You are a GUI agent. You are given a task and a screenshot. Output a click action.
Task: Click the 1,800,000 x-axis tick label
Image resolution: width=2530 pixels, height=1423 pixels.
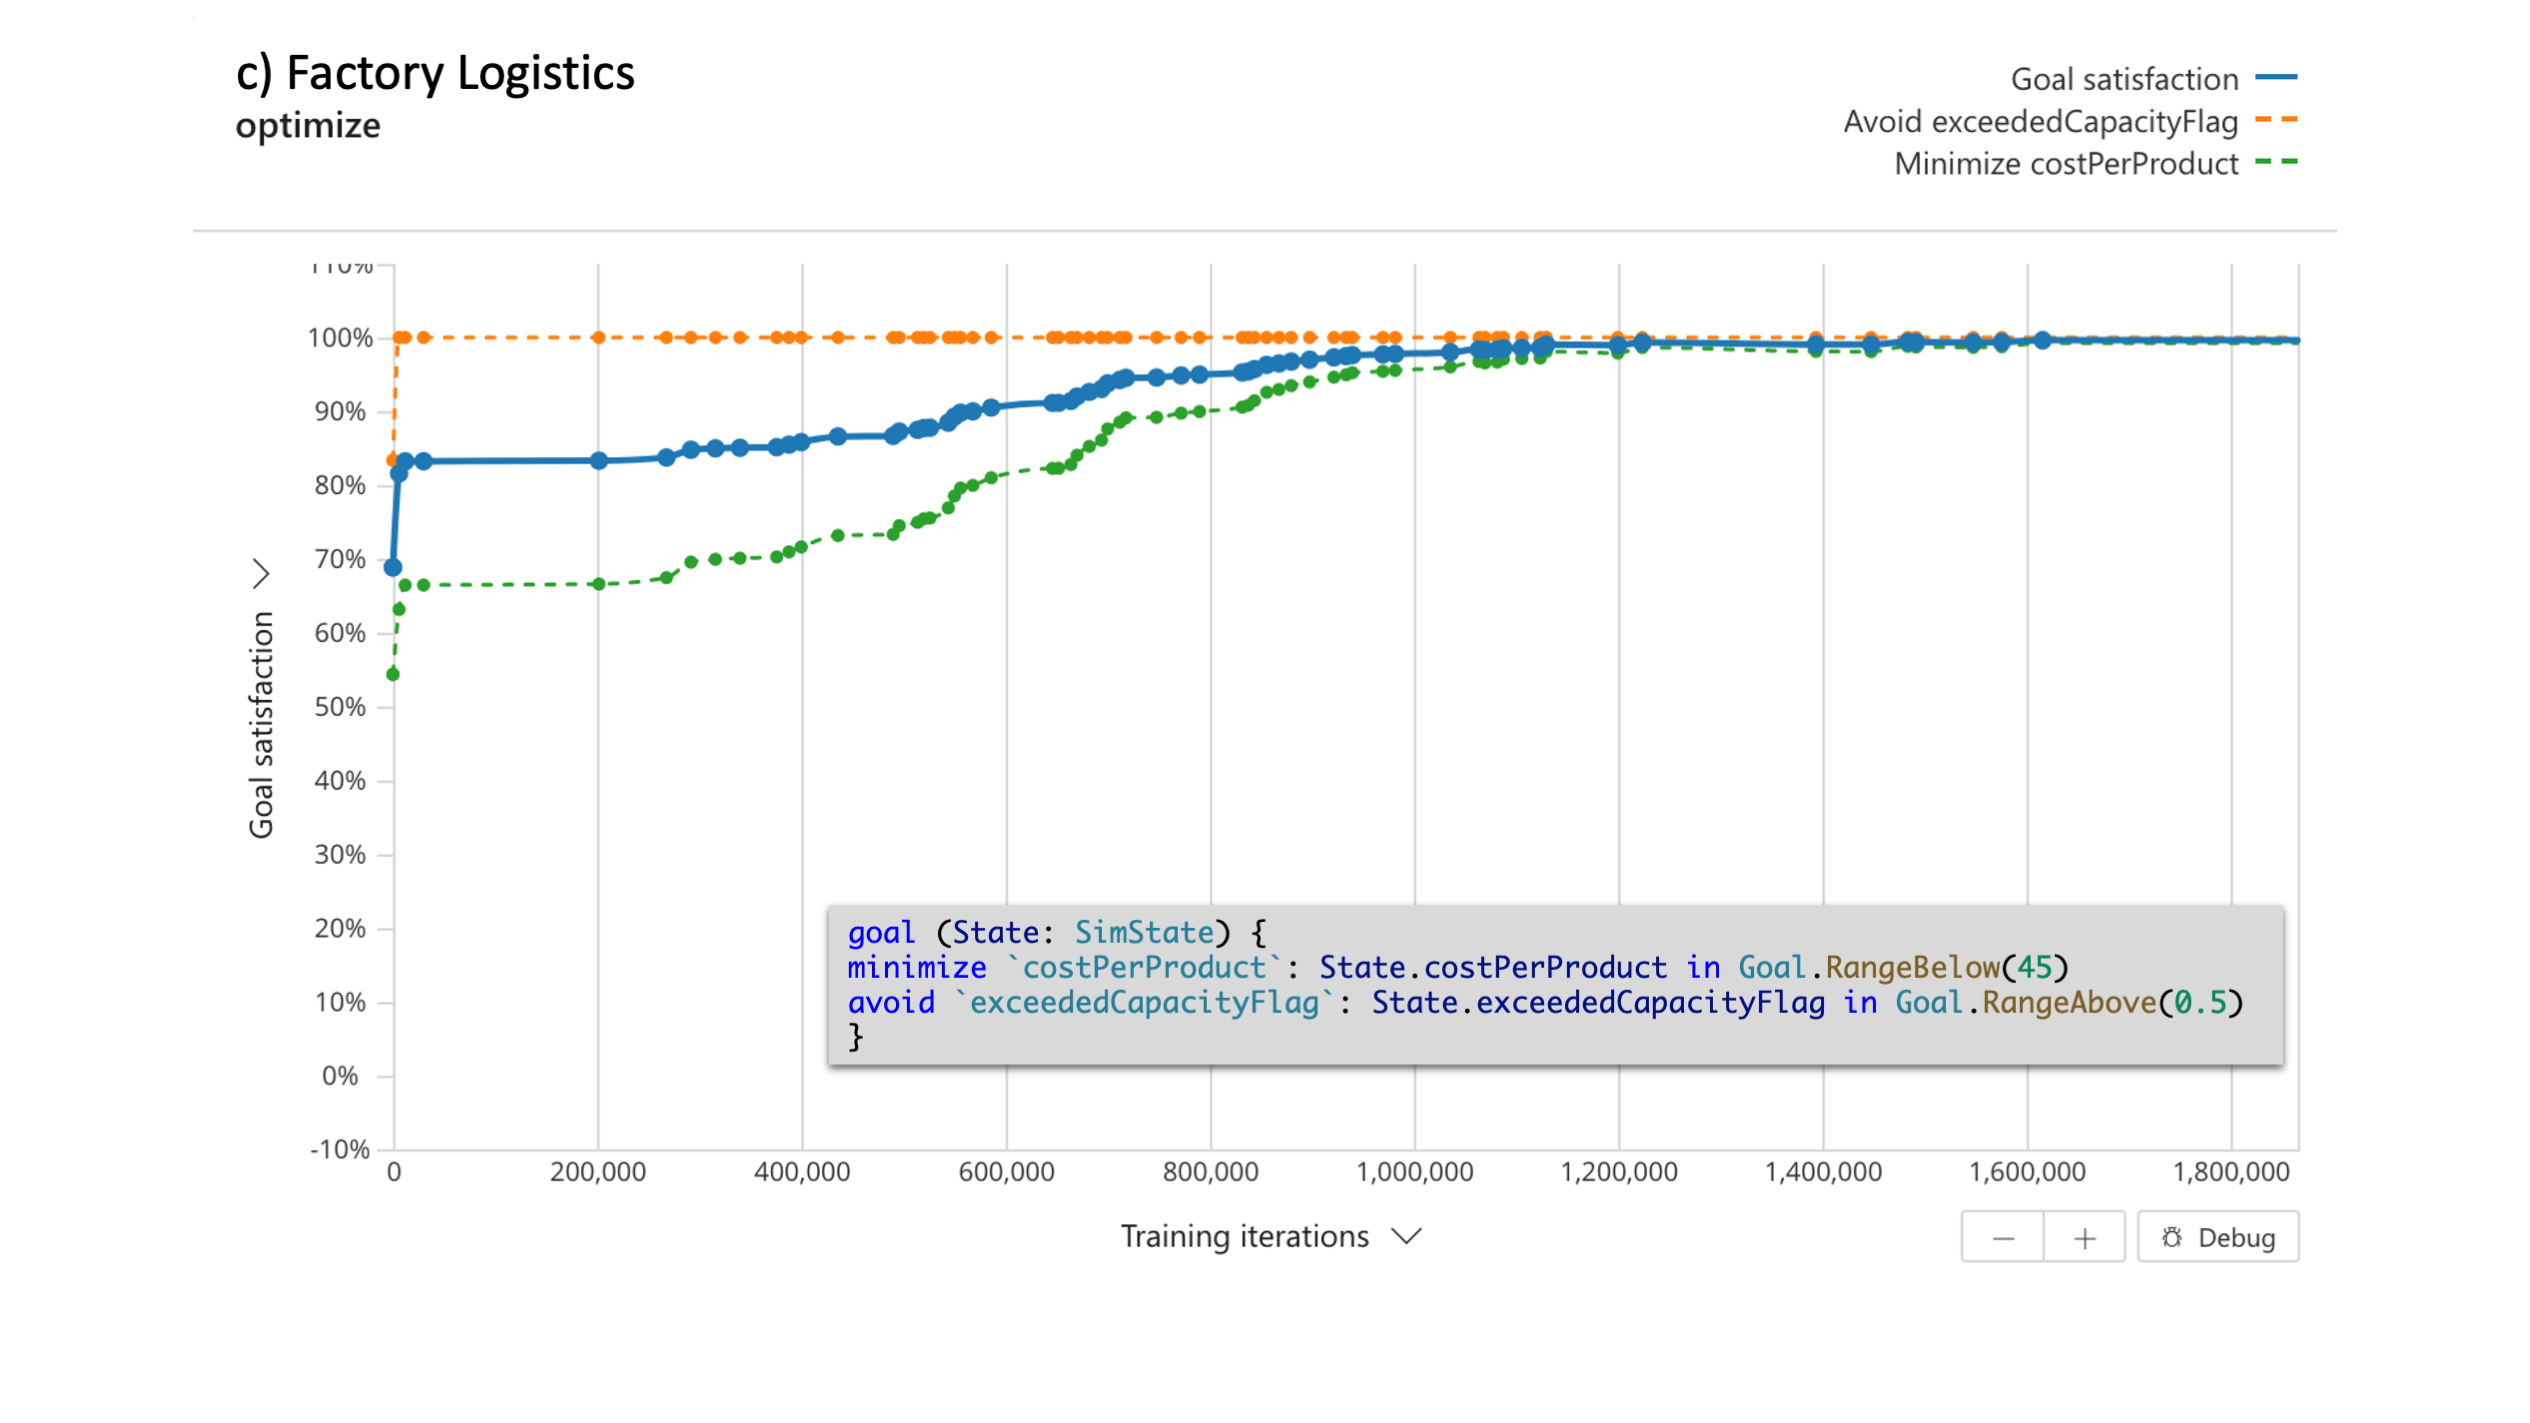2231,1172
